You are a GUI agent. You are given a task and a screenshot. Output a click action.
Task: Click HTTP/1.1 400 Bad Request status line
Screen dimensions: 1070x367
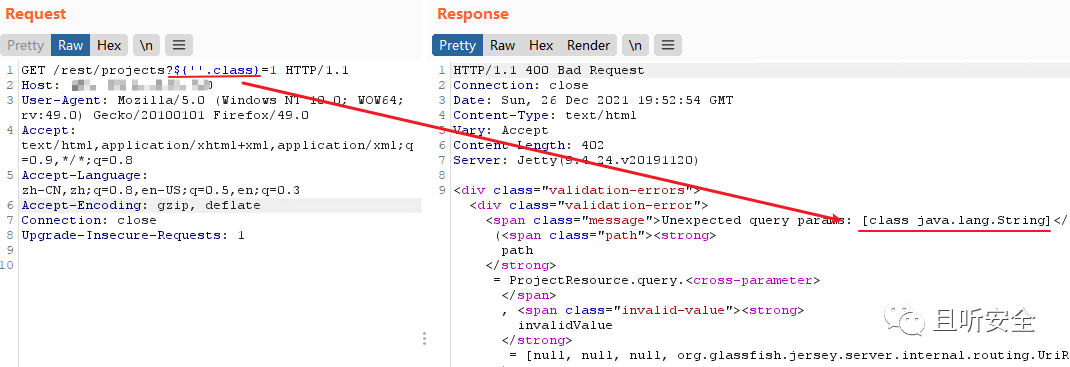coord(549,70)
